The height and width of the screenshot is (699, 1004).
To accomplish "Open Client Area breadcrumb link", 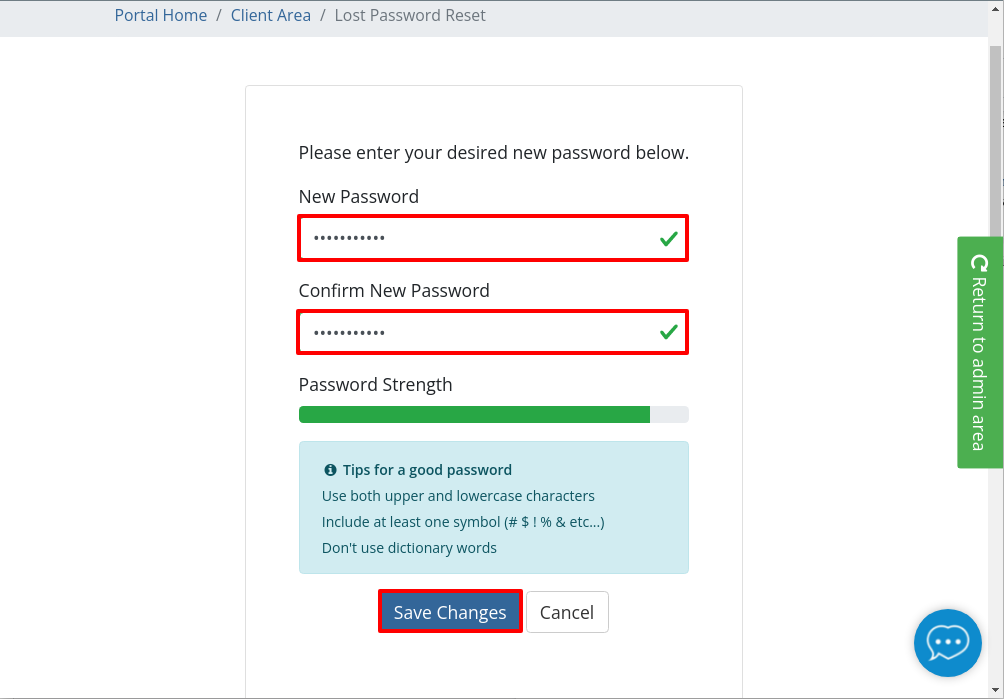I will coord(271,15).
